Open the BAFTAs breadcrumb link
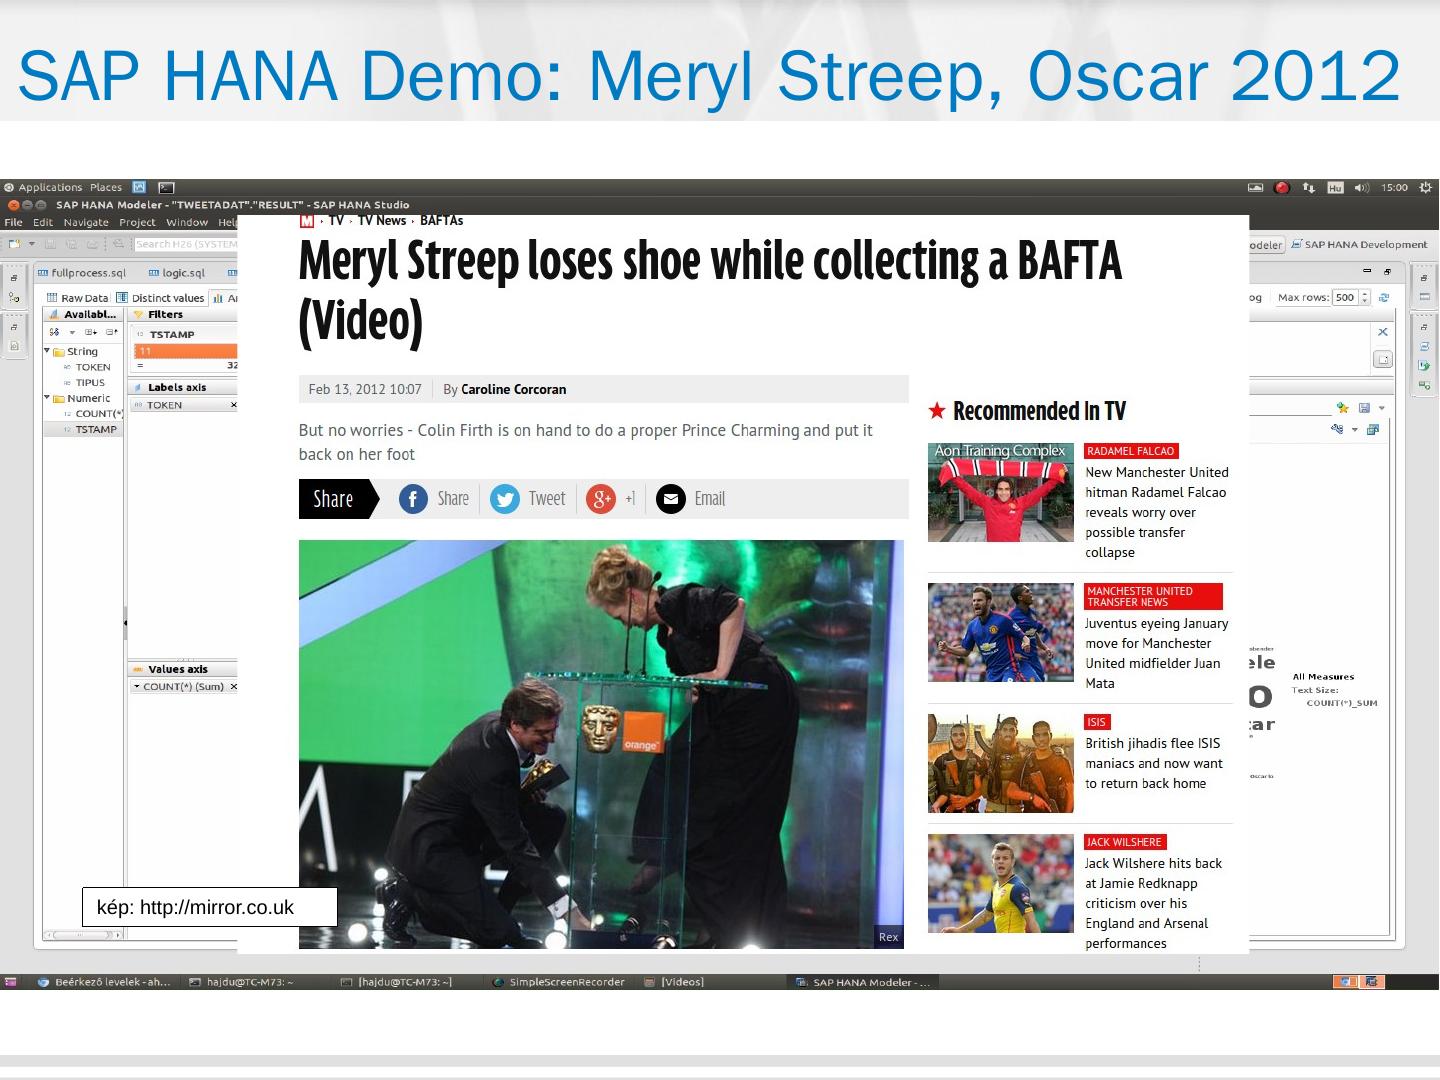This screenshot has height=1080, width=1440. pos(442,220)
